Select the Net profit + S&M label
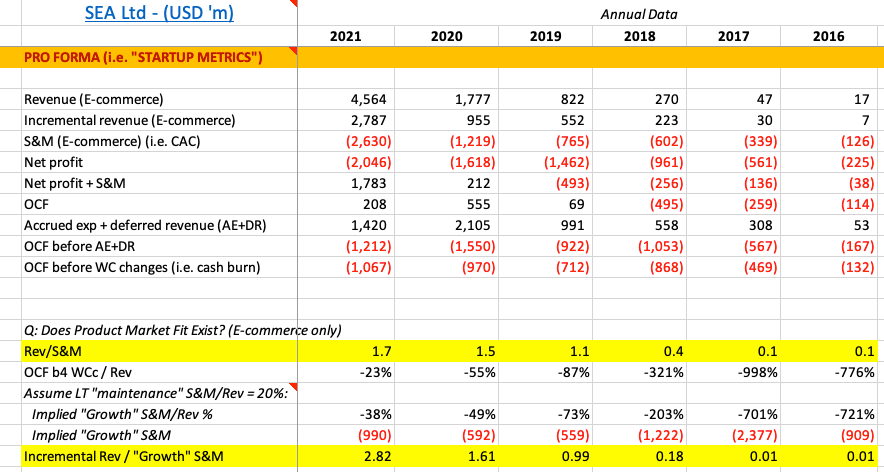884x472 pixels. point(74,183)
